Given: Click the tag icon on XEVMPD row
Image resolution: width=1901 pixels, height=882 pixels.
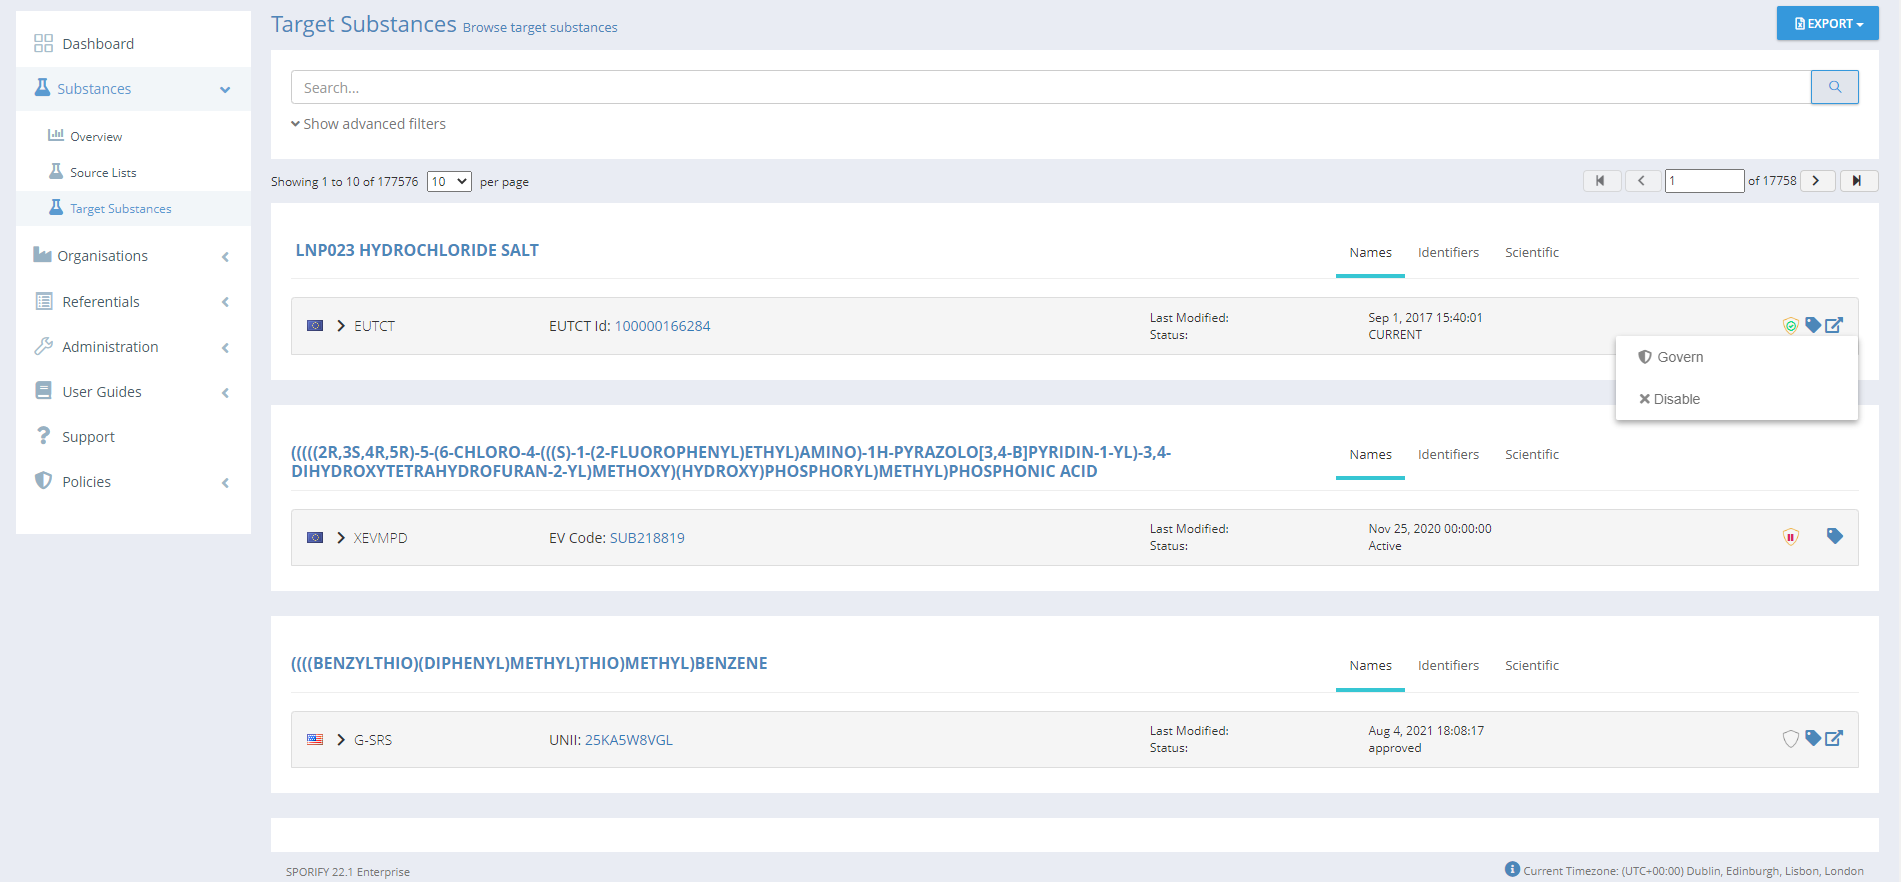Looking at the screenshot, I should 1834,536.
